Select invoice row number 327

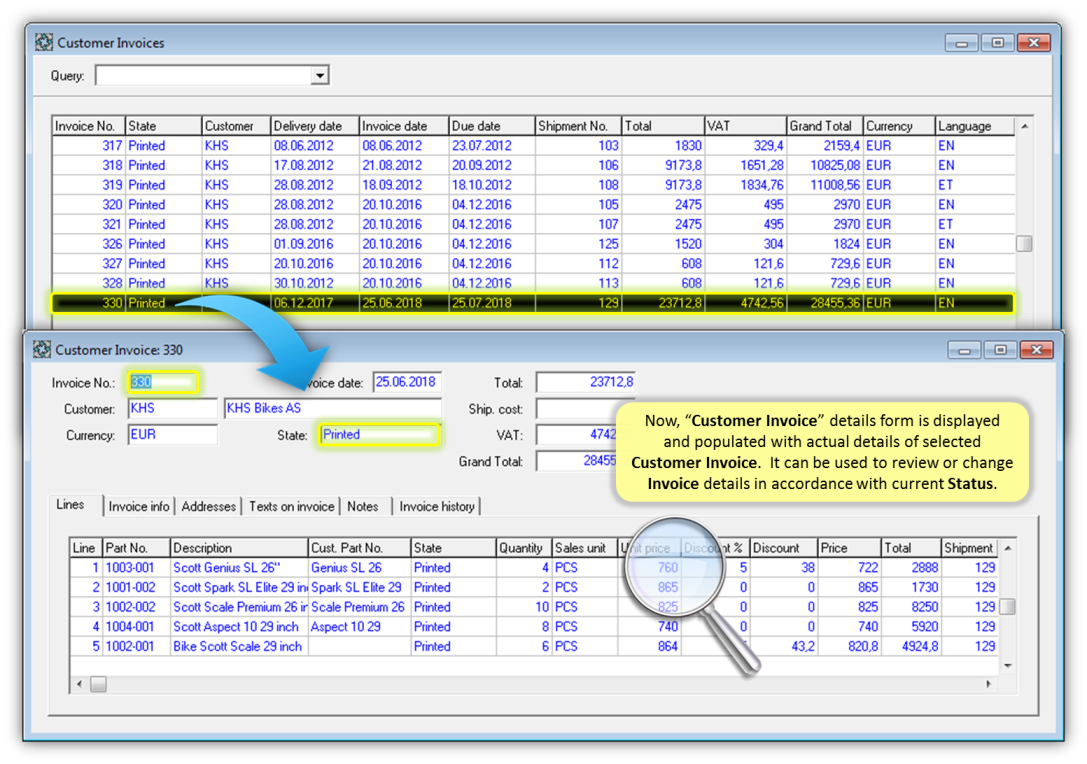pos(533,263)
